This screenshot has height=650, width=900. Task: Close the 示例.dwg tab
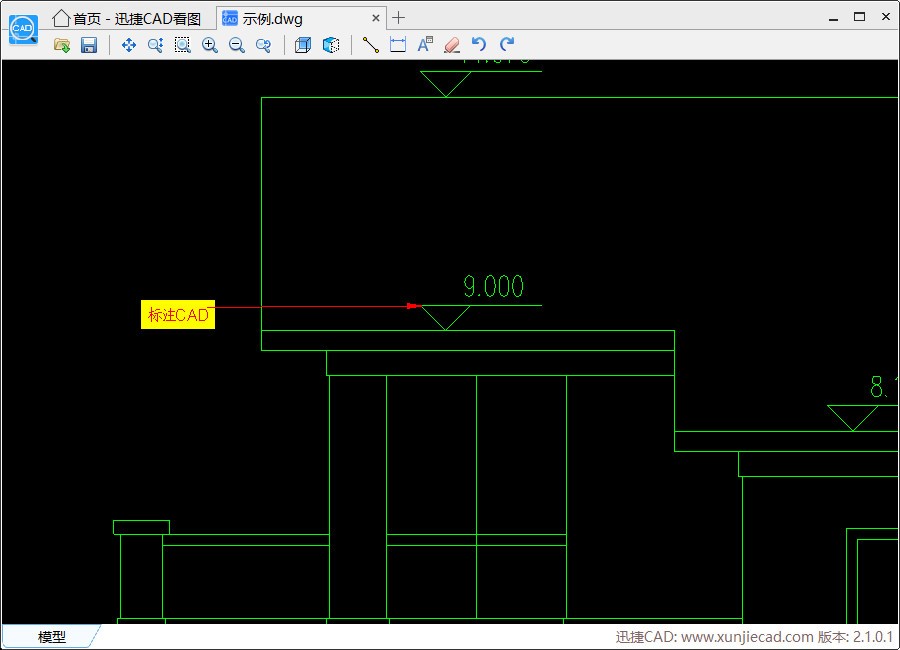click(376, 18)
